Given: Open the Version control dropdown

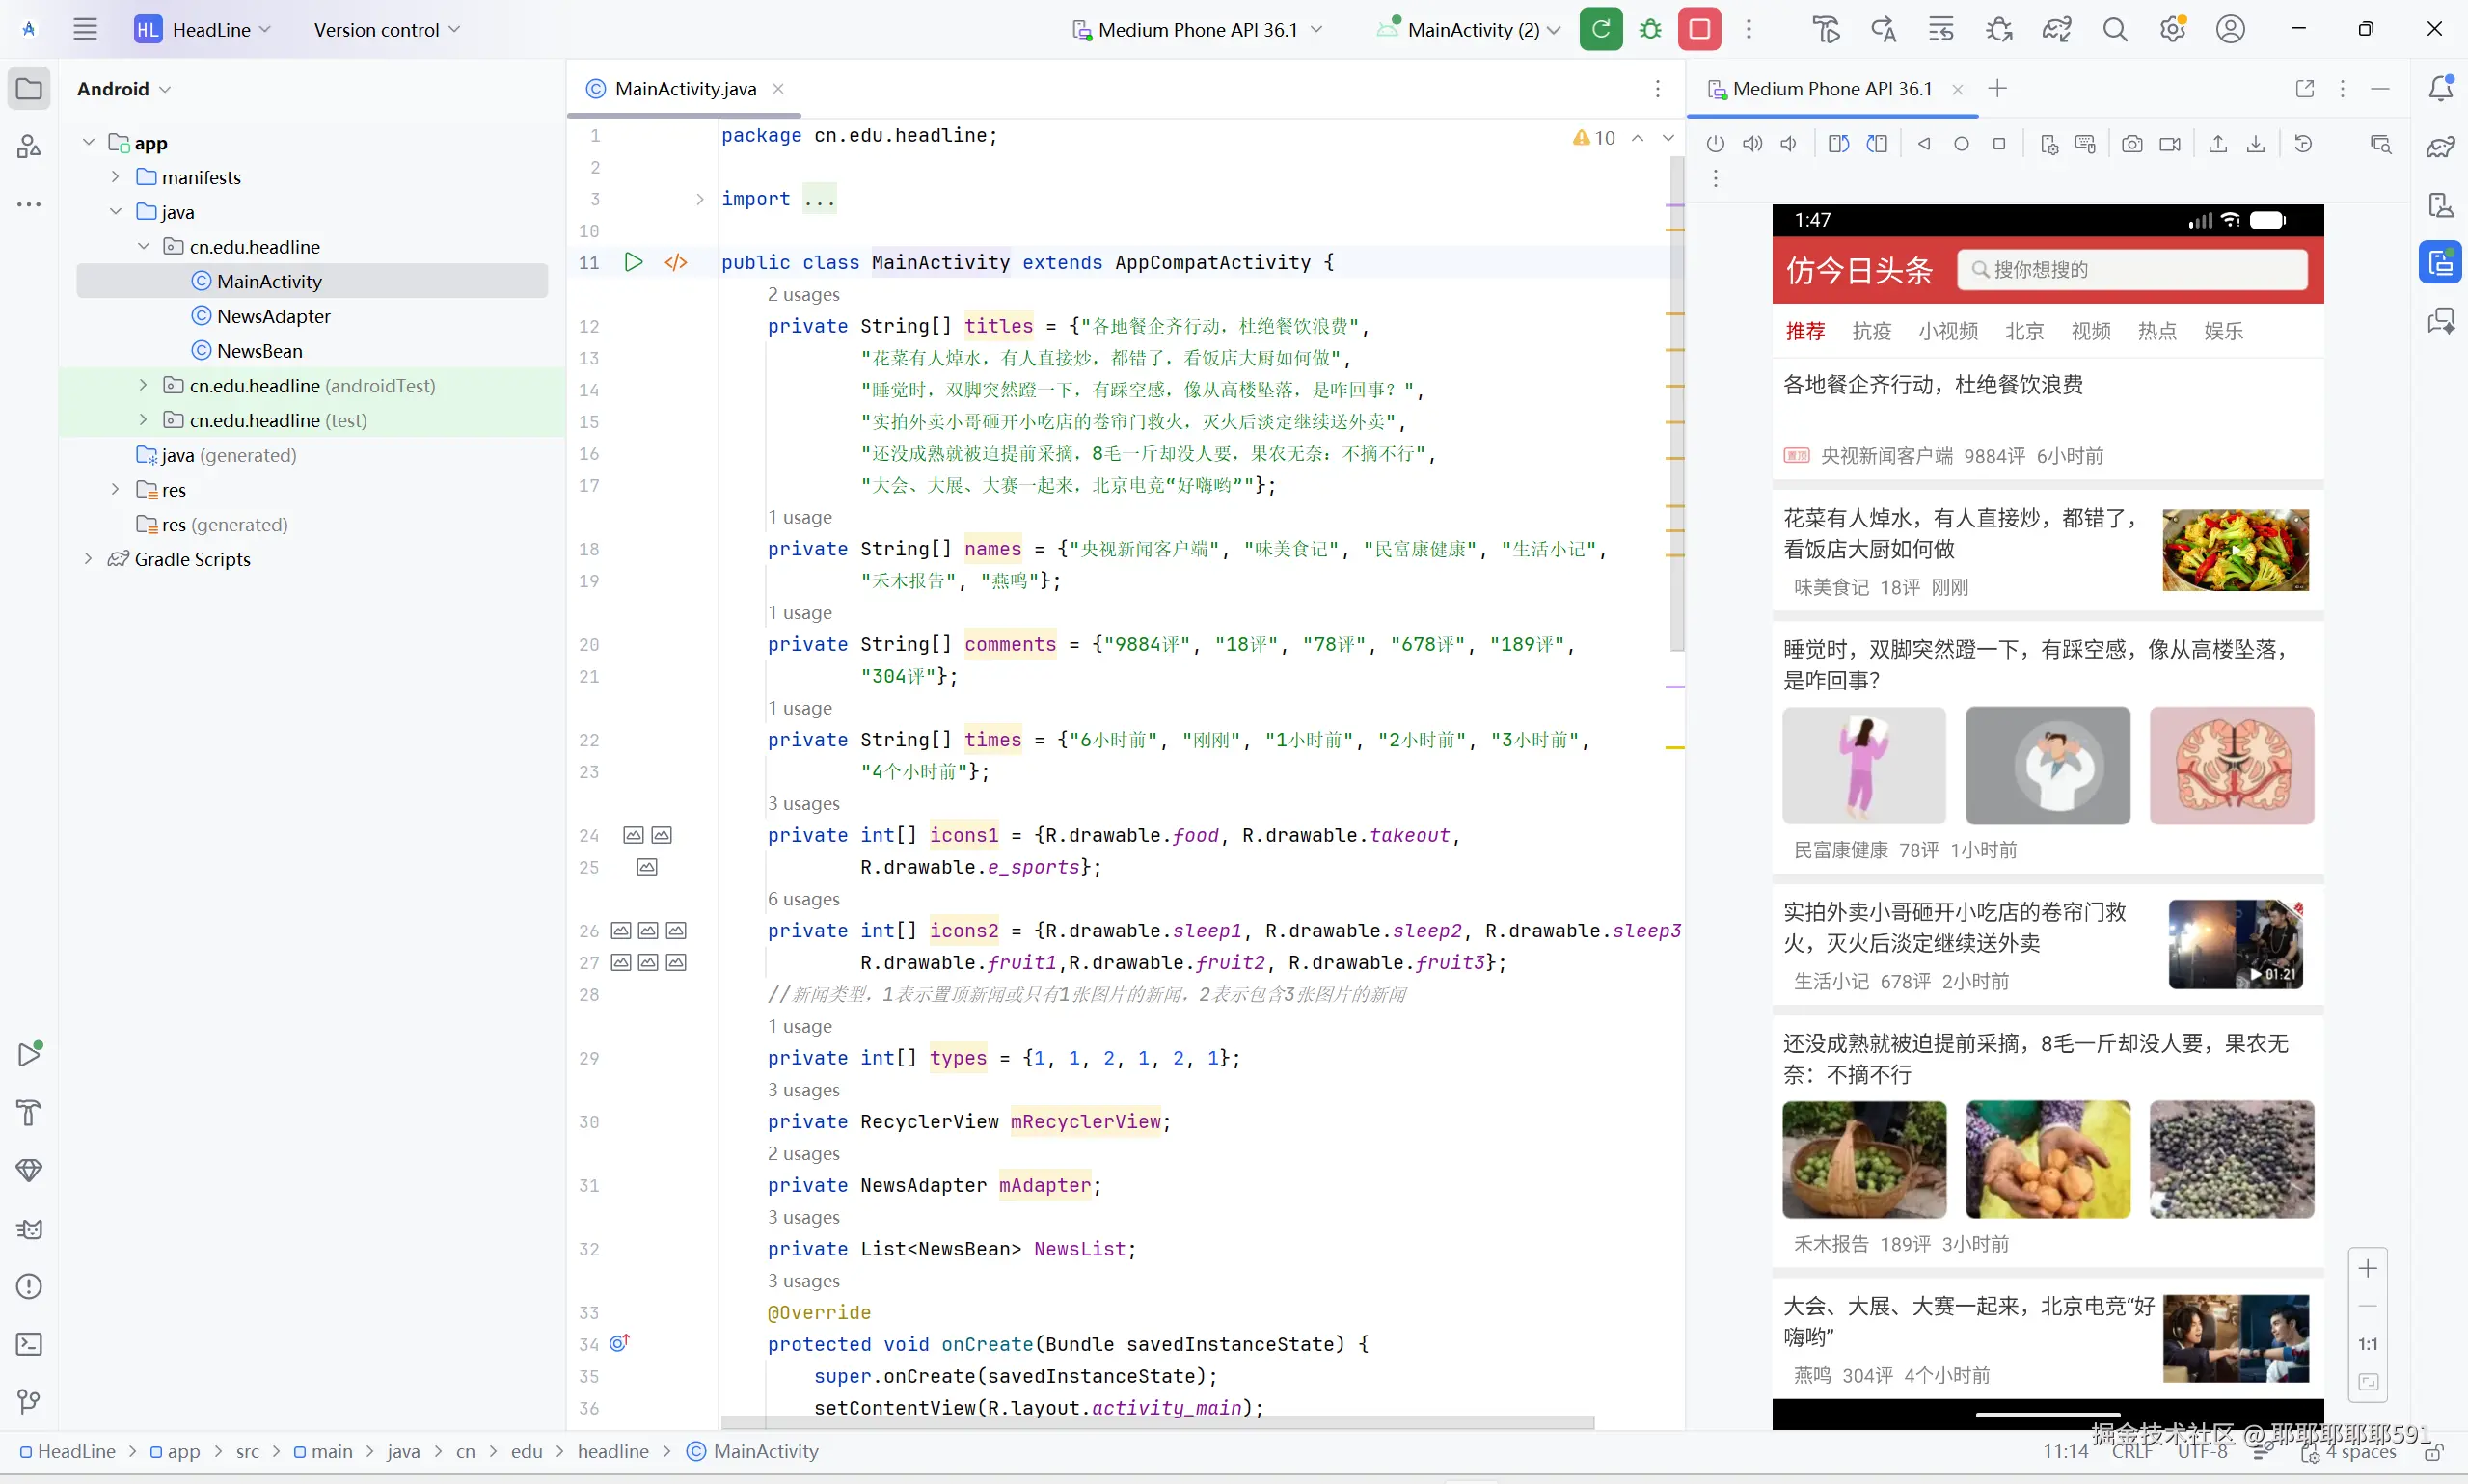Looking at the screenshot, I should click(387, 29).
